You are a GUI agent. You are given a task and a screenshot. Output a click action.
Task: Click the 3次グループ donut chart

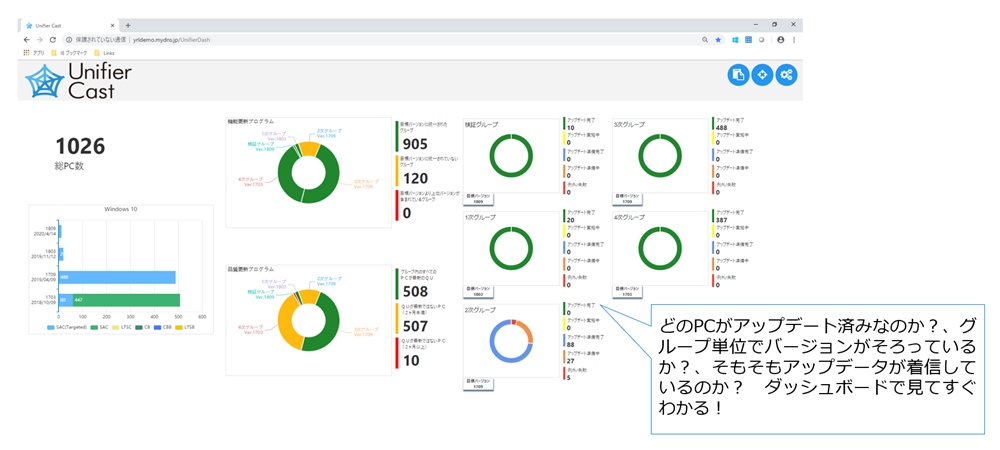point(660,156)
